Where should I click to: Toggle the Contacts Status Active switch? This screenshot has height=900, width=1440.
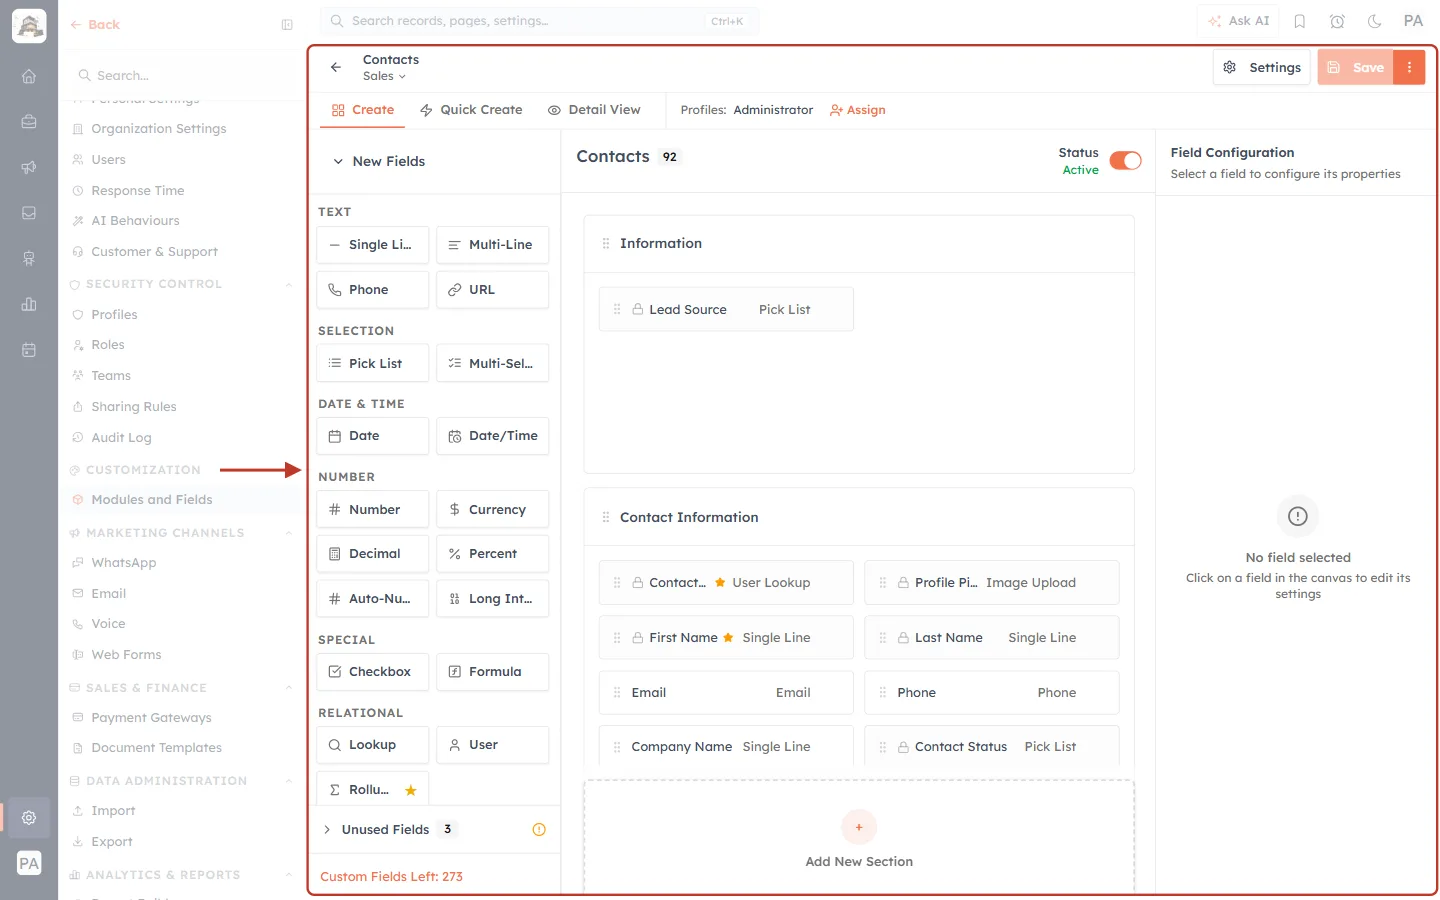[1126, 161]
